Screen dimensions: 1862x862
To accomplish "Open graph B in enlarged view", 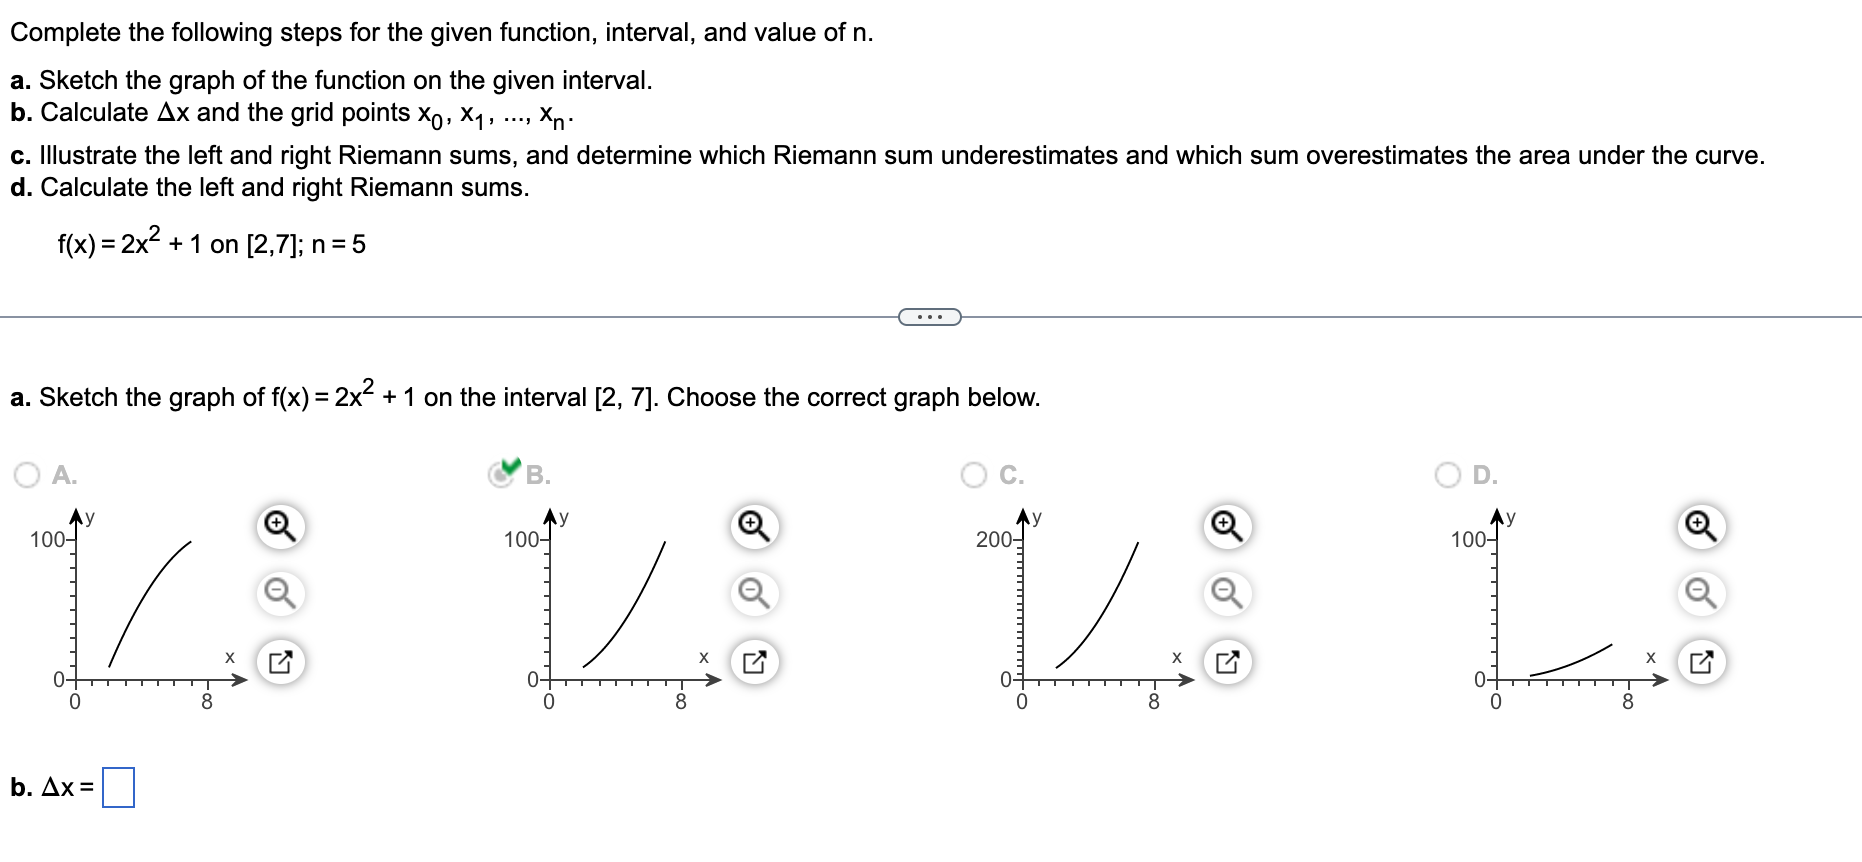I will (752, 660).
